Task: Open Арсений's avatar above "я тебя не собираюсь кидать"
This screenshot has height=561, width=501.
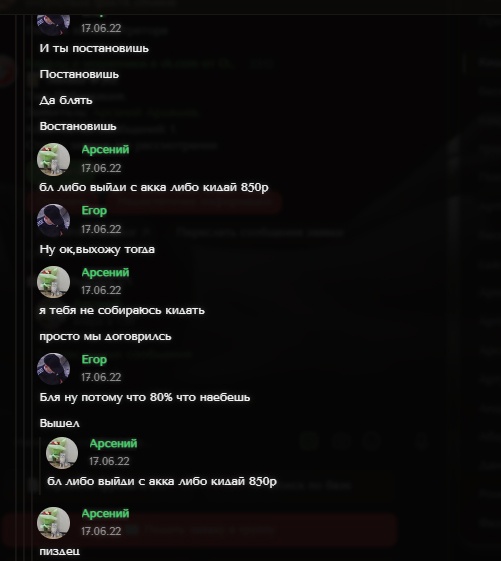Action: (53, 282)
